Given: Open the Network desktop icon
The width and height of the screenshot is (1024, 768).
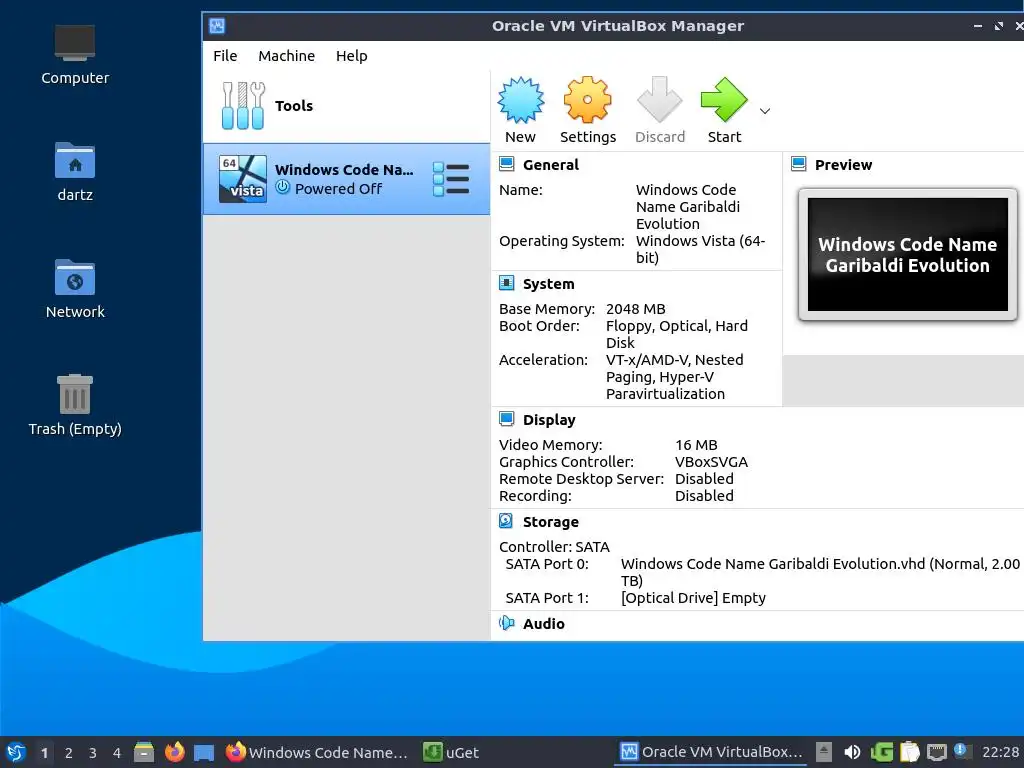Looking at the screenshot, I should pyautogui.click(x=75, y=289).
